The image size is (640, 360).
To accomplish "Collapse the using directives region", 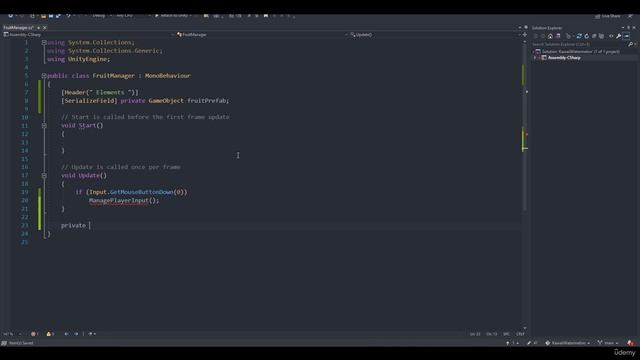I will [x=44, y=42].
